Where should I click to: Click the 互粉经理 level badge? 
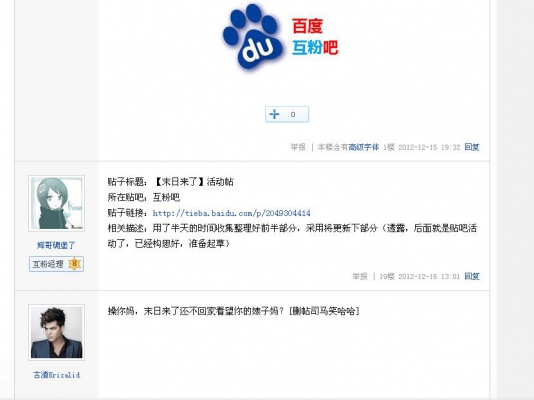pyautogui.click(x=56, y=264)
